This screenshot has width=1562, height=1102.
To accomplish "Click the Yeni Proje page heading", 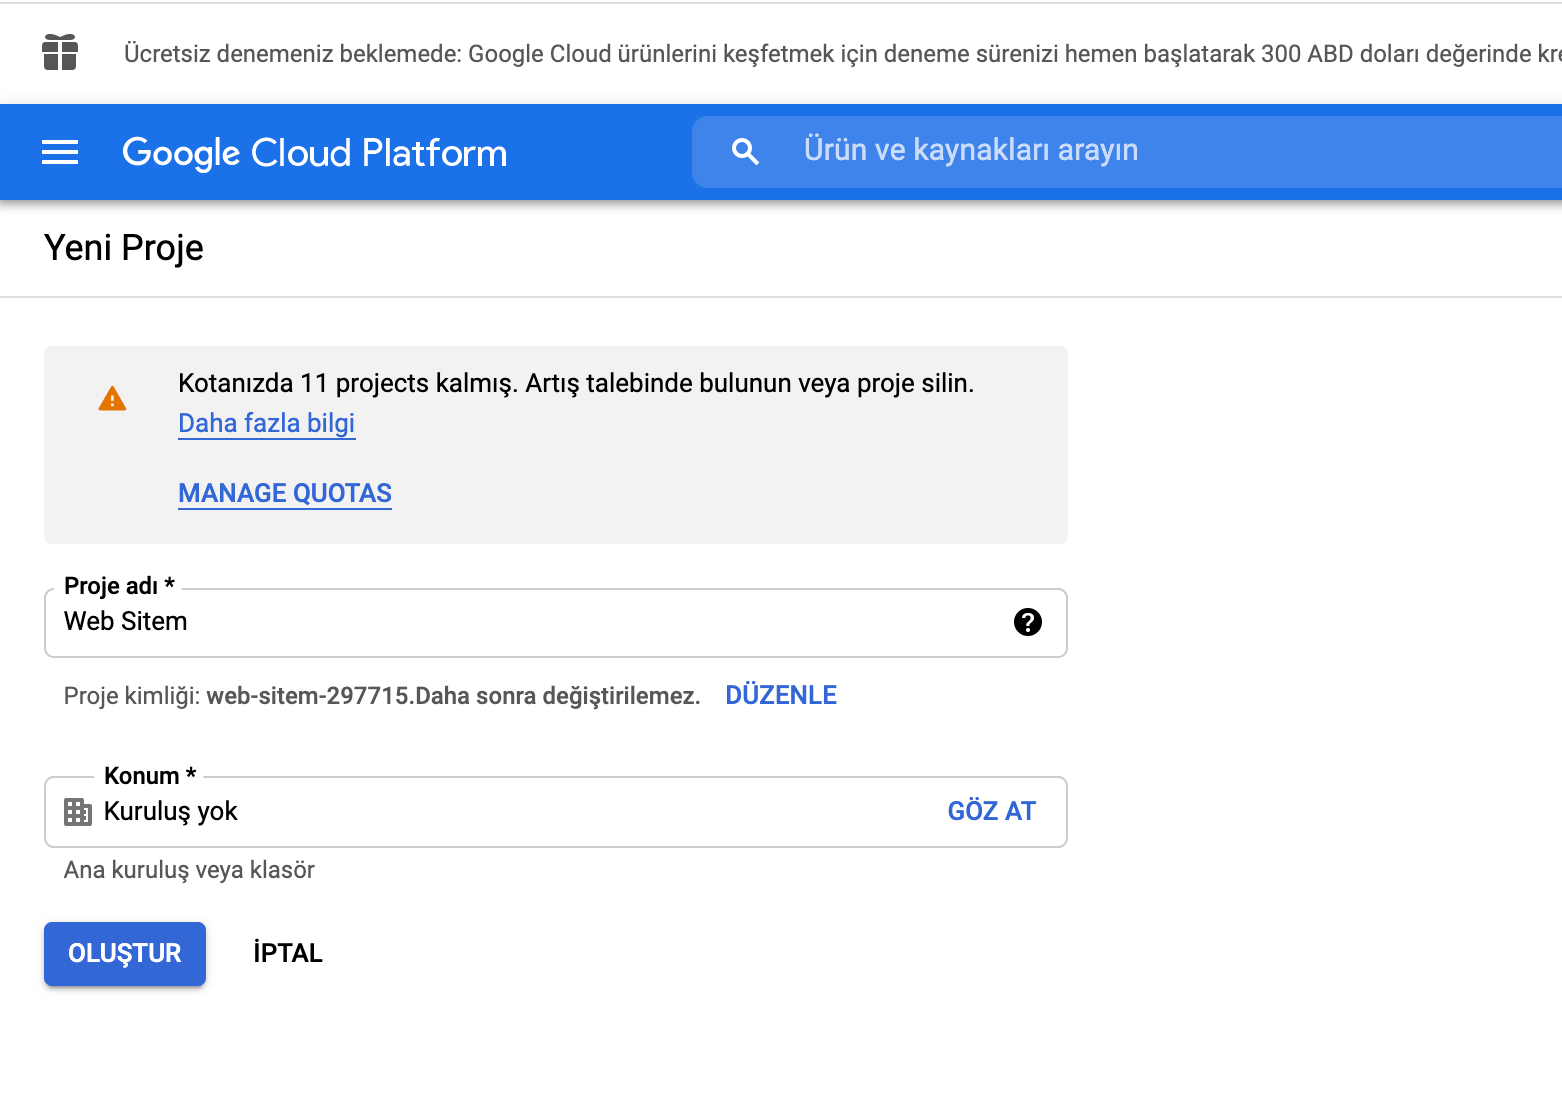I will click(124, 248).
